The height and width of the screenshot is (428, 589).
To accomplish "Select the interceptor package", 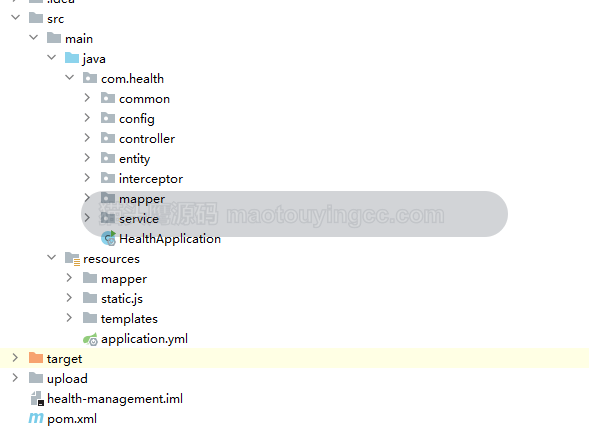I will click(151, 179).
